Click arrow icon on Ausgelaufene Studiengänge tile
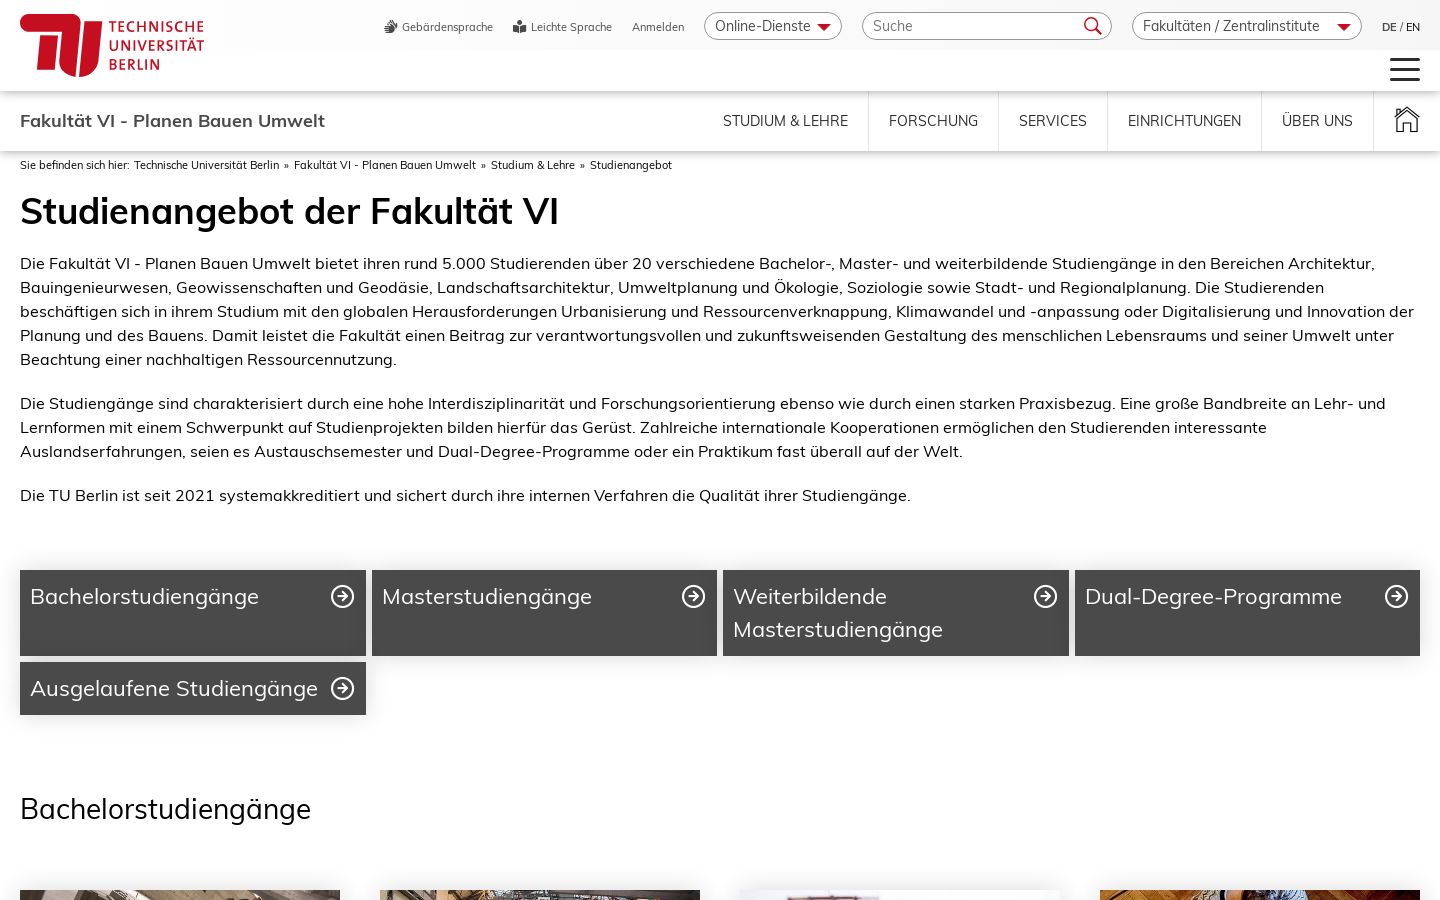This screenshot has height=900, width=1440. tap(342, 688)
